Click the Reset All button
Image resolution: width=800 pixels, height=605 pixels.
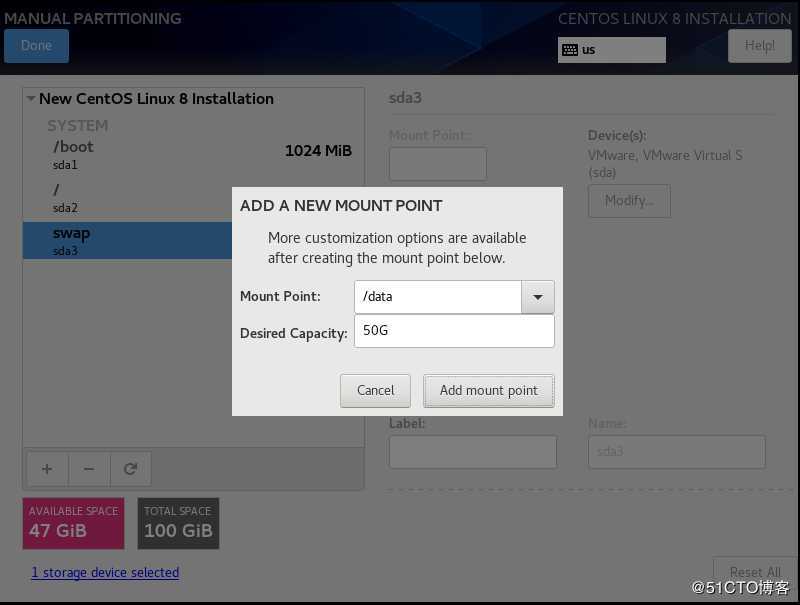click(755, 572)
